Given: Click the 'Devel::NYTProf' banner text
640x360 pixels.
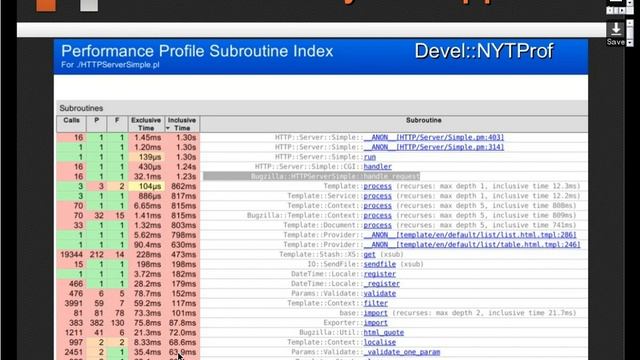Looking at the screenshot, I should (484, 51).
